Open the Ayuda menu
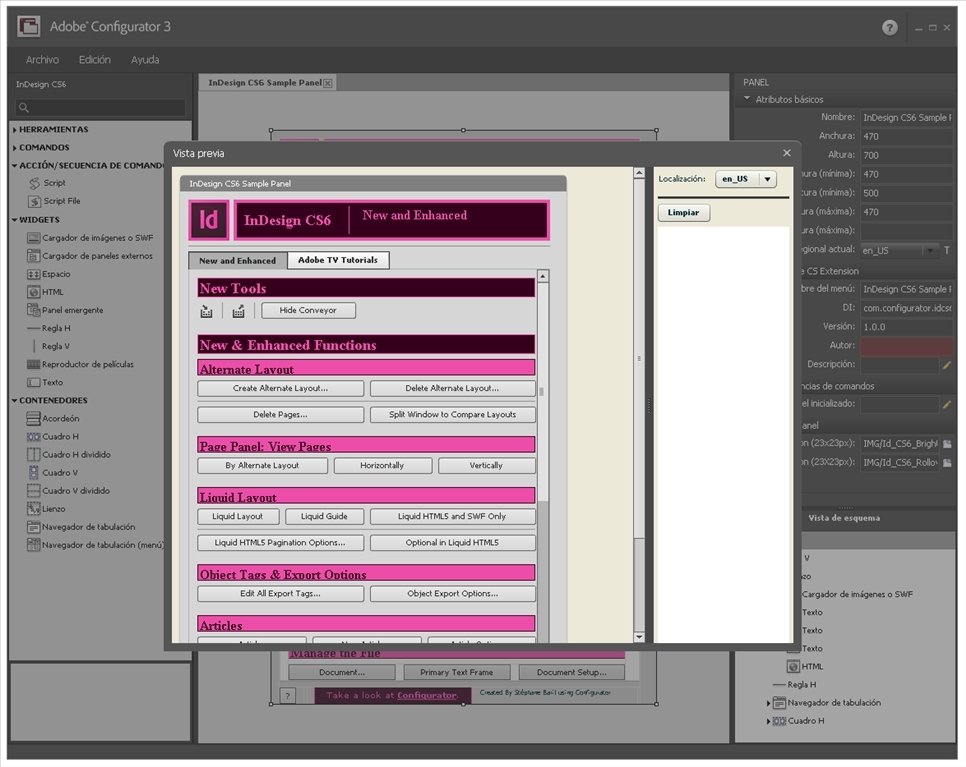This screenshot has height=767, width=966. pos(145,60)
